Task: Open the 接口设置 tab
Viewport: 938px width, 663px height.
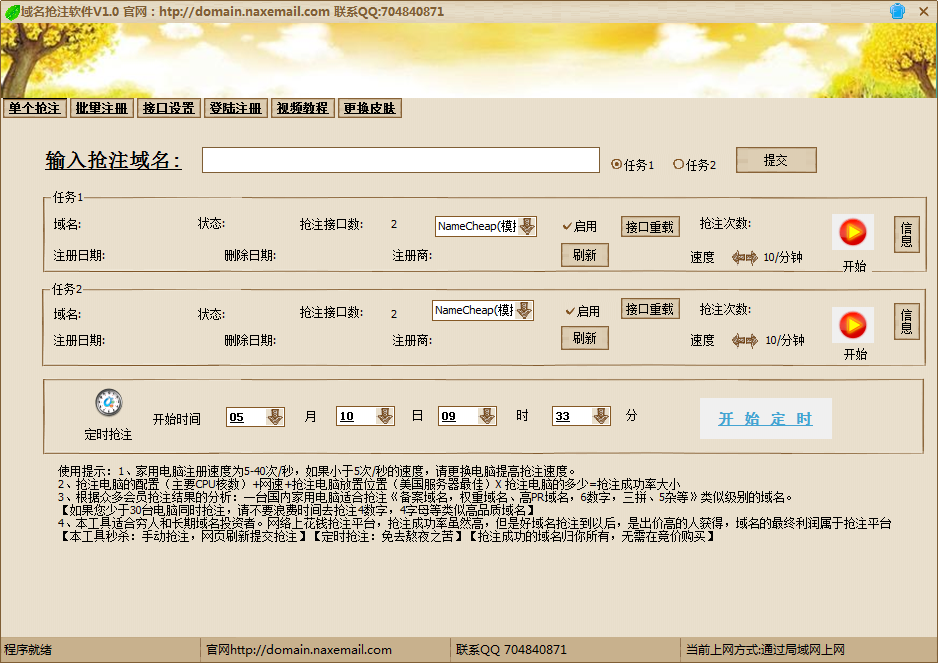Action: pos(169,108)
